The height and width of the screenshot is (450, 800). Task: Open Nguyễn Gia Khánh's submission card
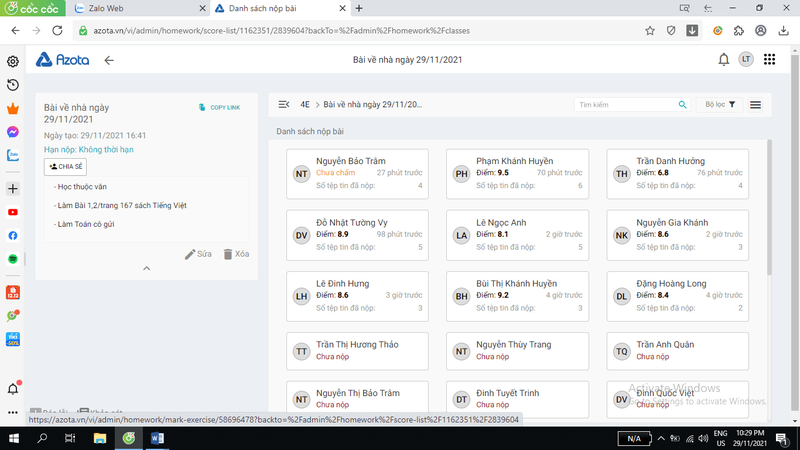click(x=678, y=235)
